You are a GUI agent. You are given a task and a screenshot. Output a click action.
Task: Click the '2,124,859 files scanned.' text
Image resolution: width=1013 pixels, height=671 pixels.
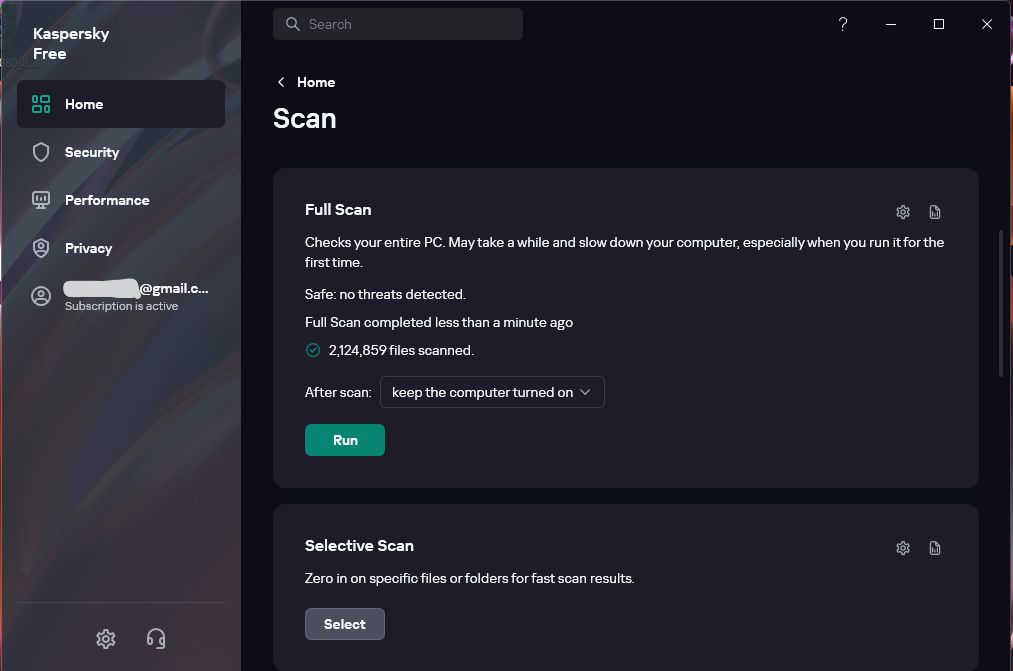click(401, 350)
